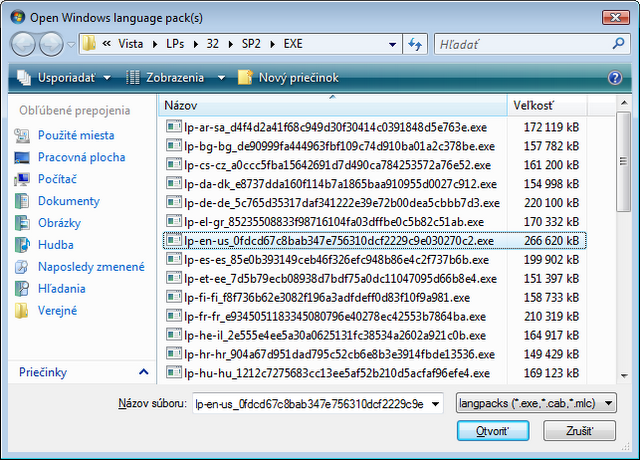Open Dokumenty in the sidebar
Image resolution: width=640 pixels, height=460 pixels.
[x=69, y=201]
